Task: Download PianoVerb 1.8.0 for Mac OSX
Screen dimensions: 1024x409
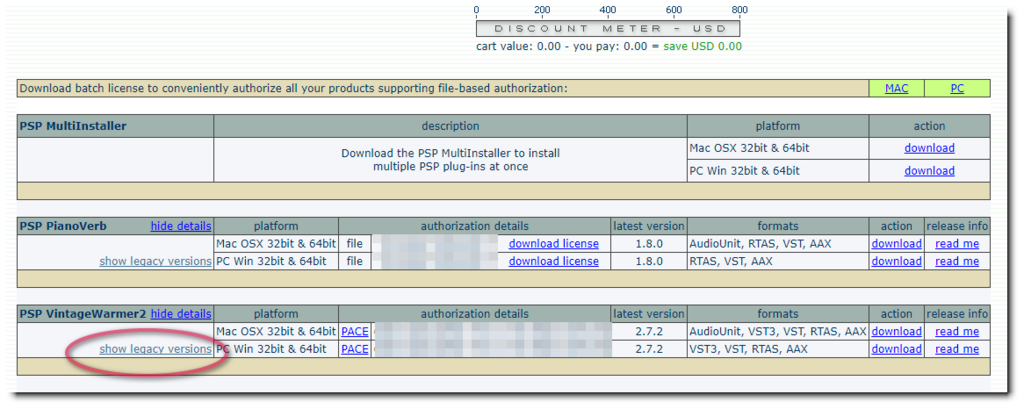Action: point(897,244)
